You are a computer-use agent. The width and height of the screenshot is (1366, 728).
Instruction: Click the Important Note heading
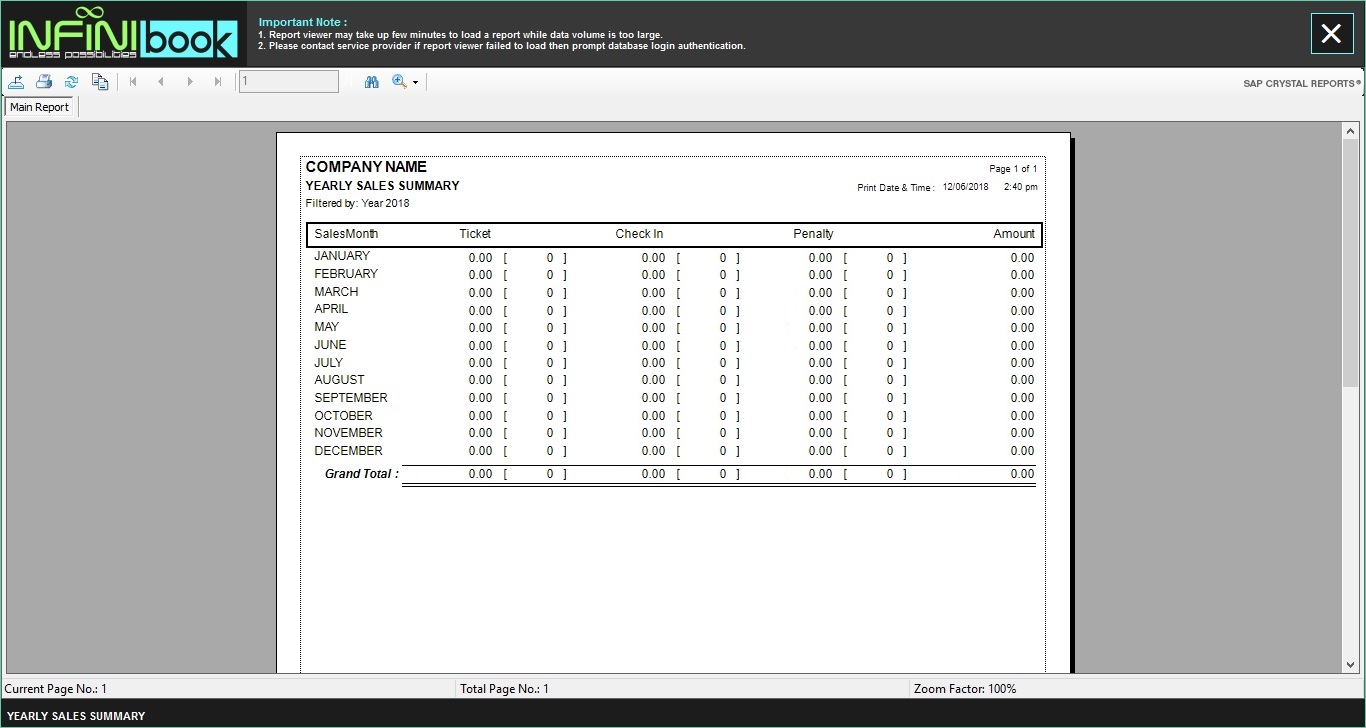point(303,22)
